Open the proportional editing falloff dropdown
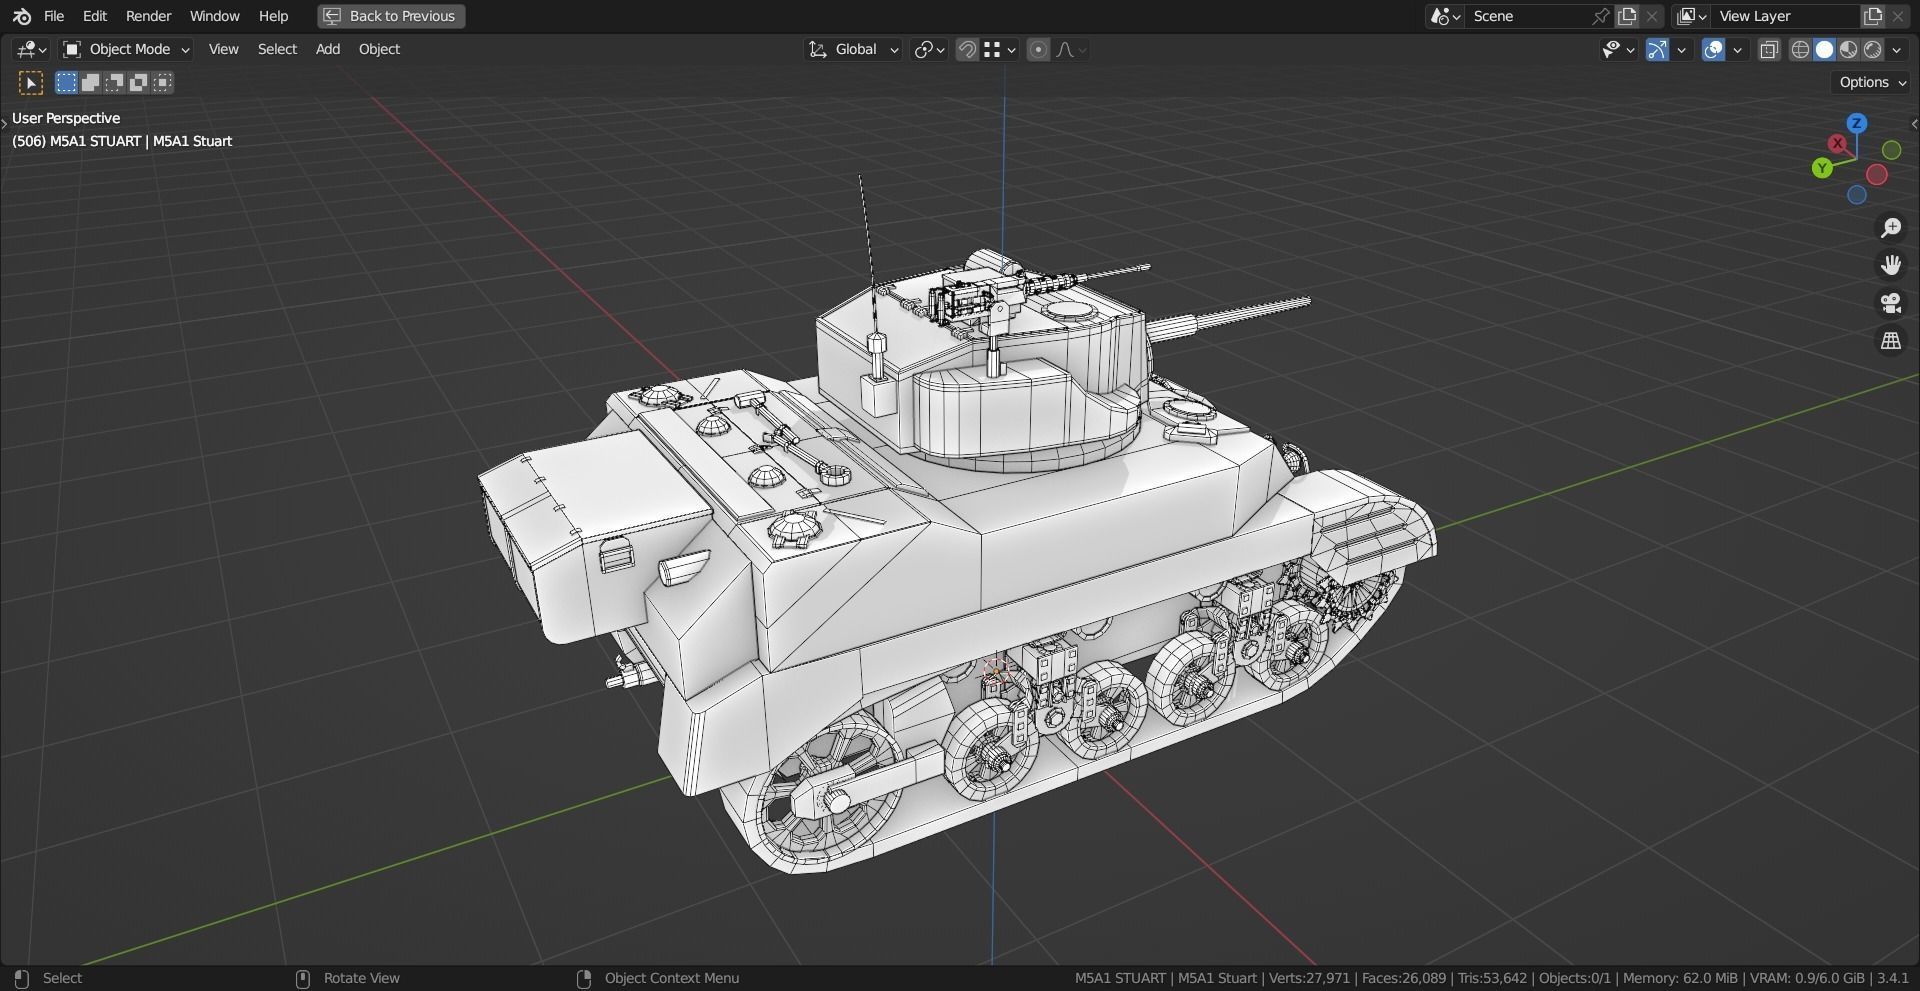 pos(1071,49)
